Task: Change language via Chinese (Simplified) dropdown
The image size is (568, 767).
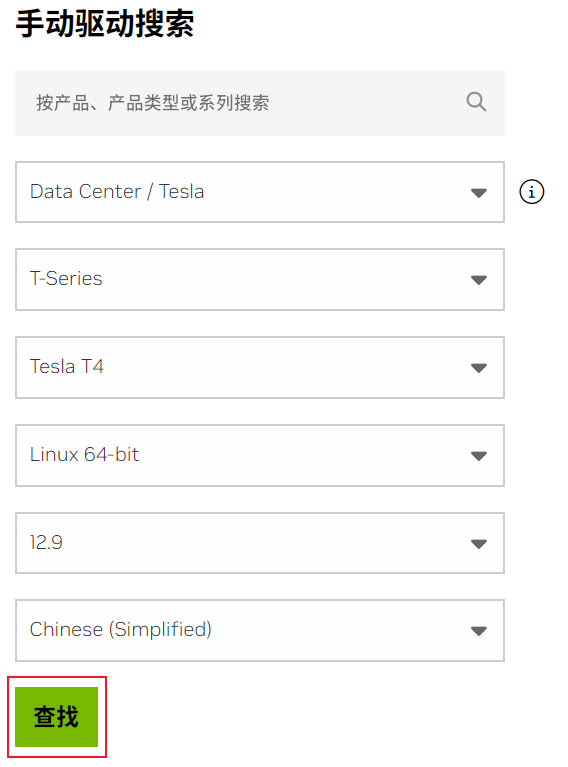Action: pyautogui.click(x=260, y=631)
